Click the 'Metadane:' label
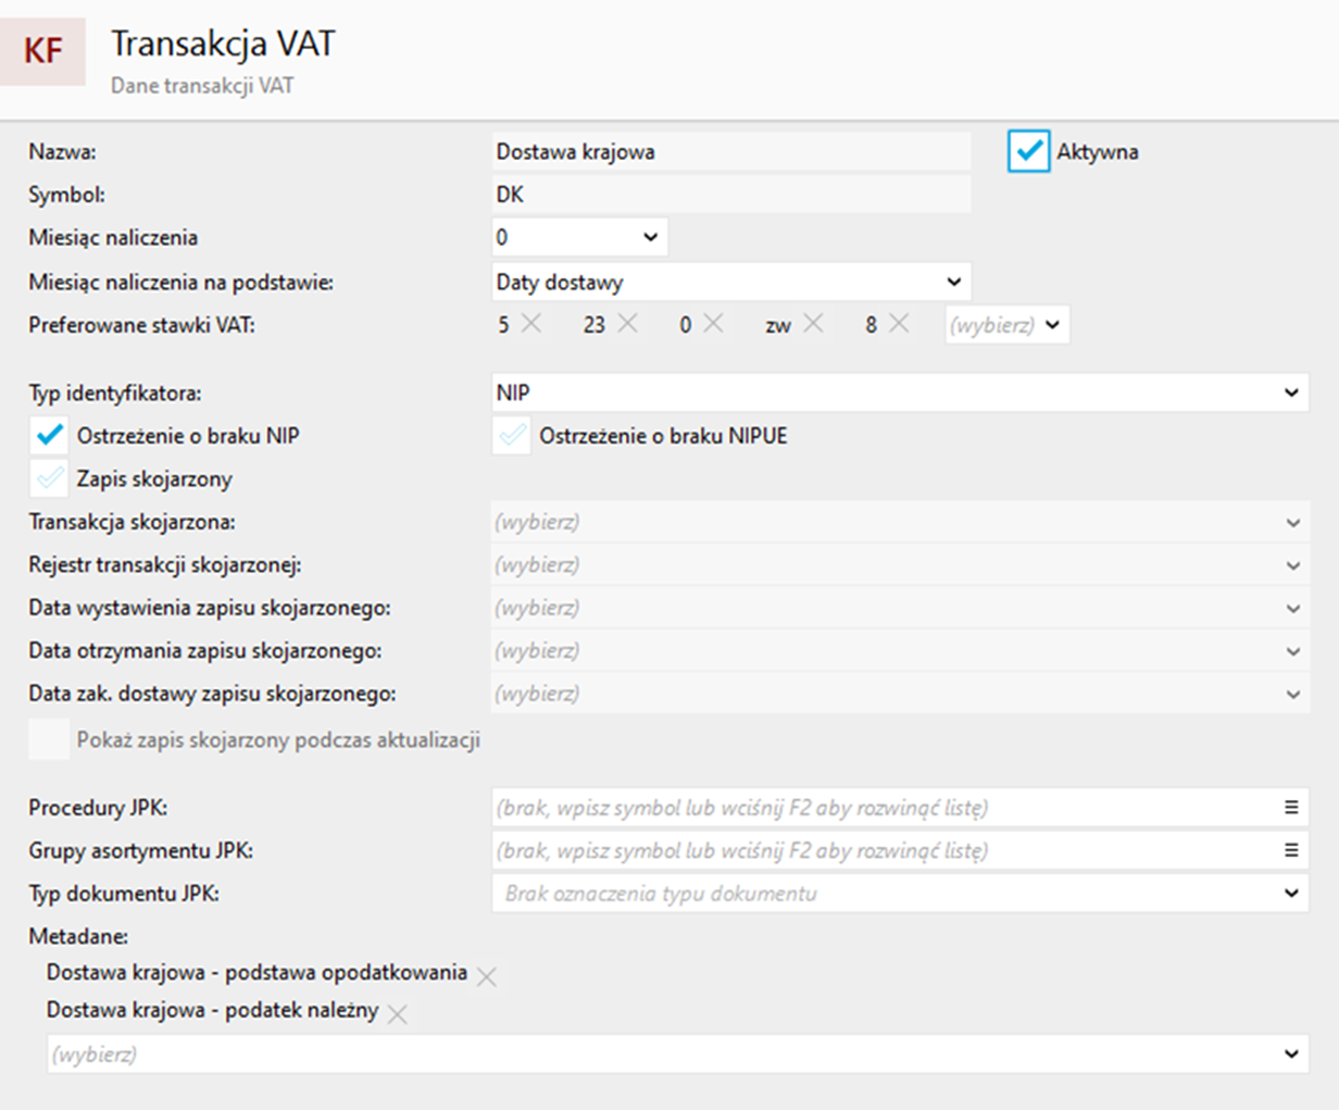Viewport: 1339px width, 1110px height. point(78,936)
